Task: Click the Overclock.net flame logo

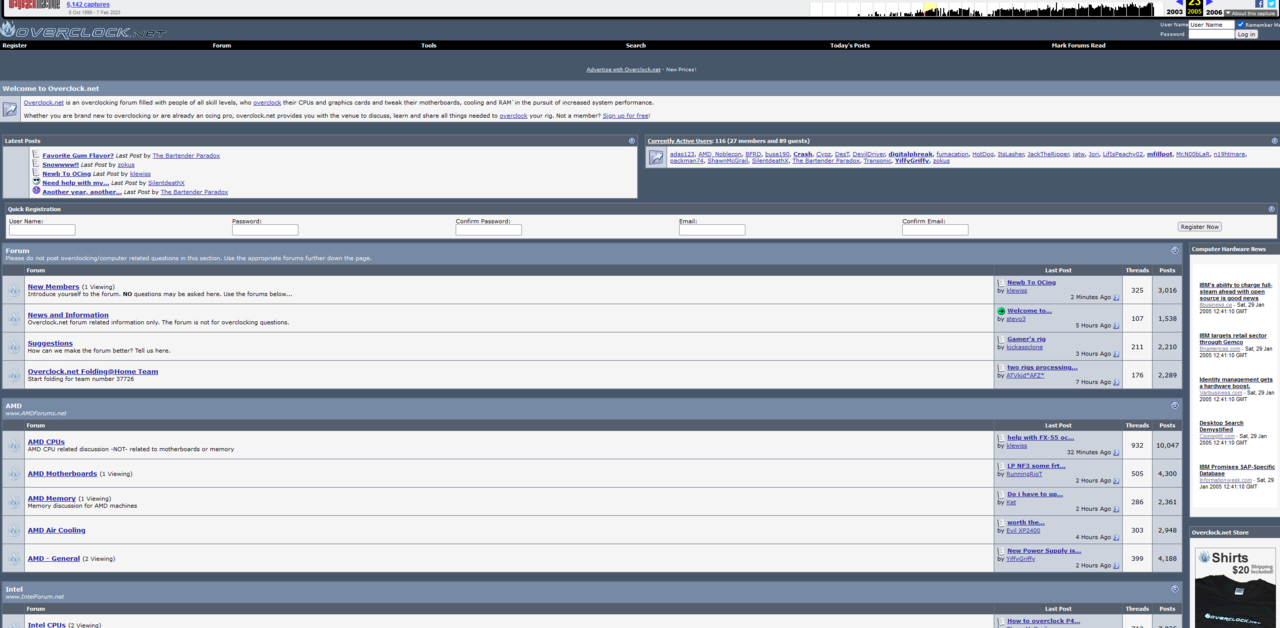Action: (x=8, y=30)
